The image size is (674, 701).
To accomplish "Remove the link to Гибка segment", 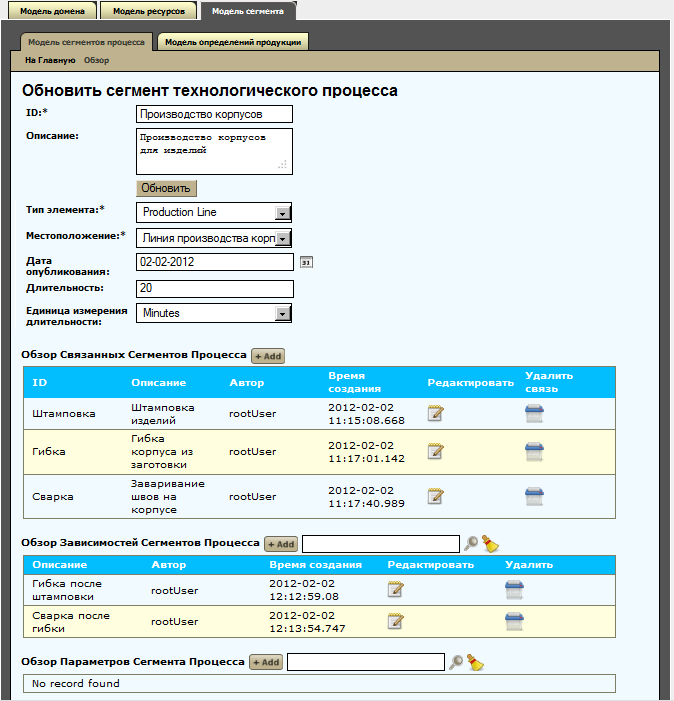I will (534, 452).
